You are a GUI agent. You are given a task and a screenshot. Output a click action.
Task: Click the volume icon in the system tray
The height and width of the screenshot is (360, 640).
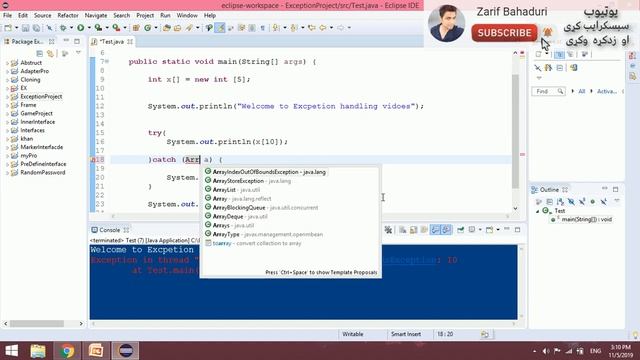546,351
